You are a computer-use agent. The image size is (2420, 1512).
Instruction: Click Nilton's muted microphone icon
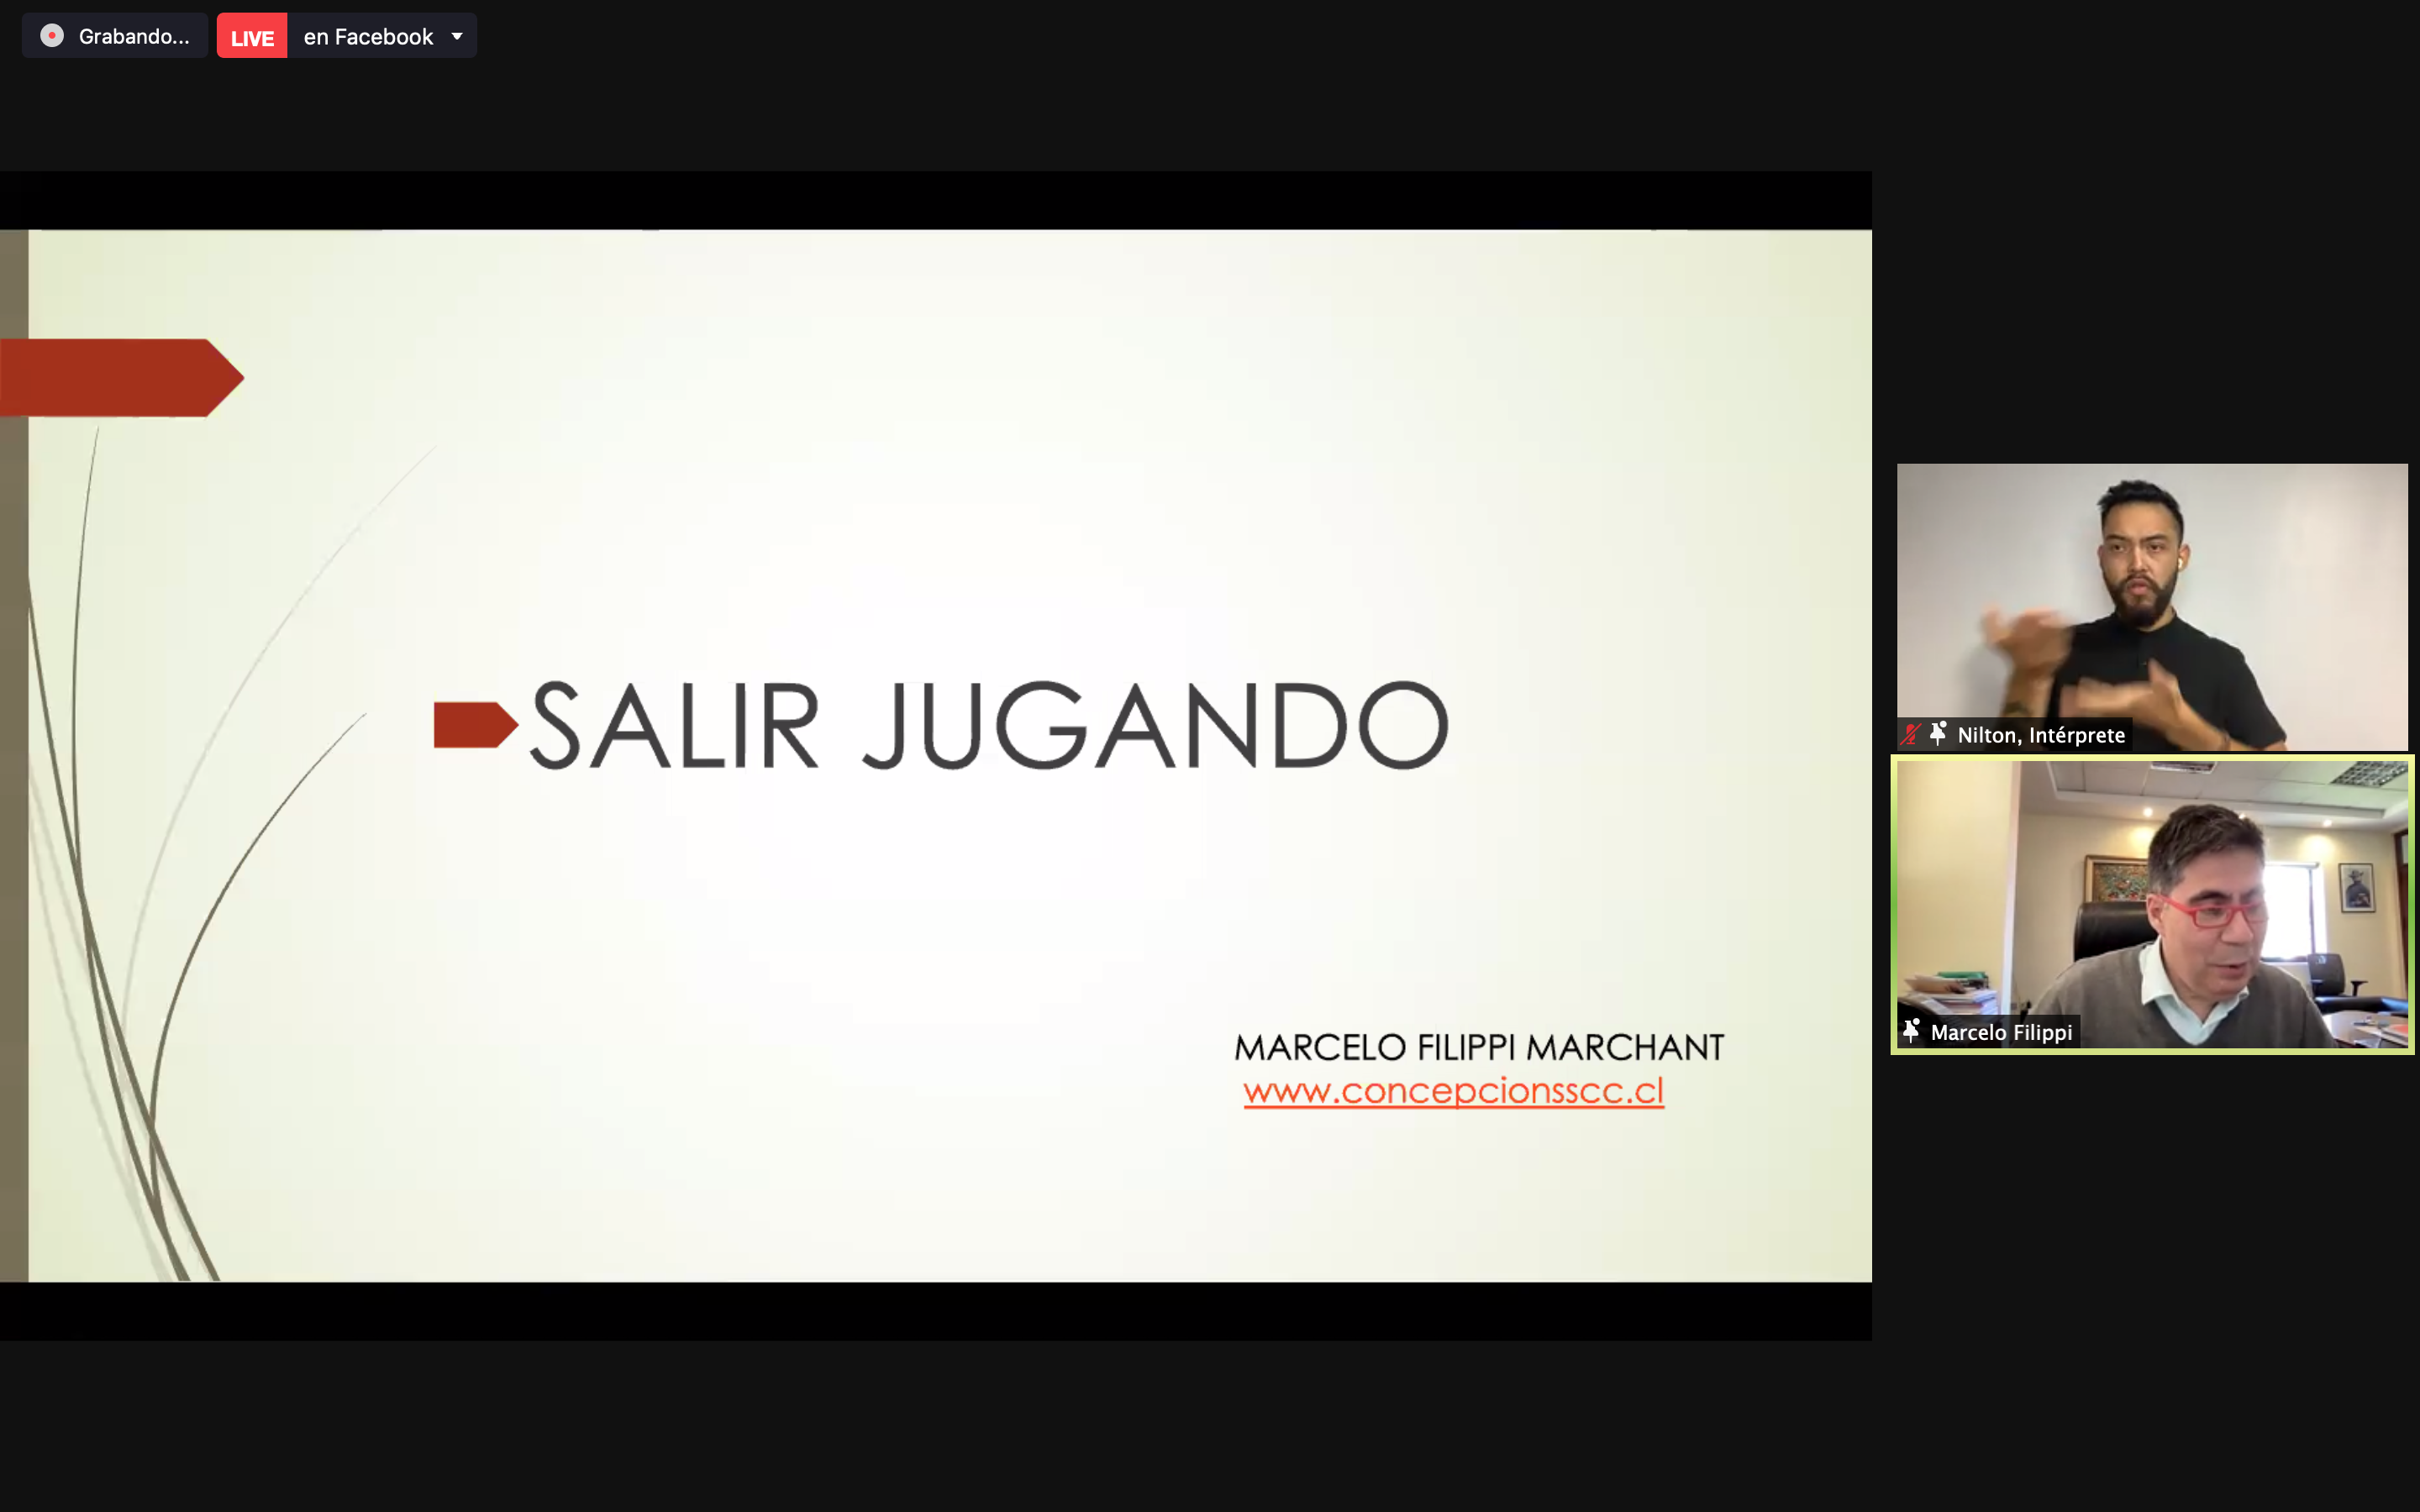click(1911, 735)
